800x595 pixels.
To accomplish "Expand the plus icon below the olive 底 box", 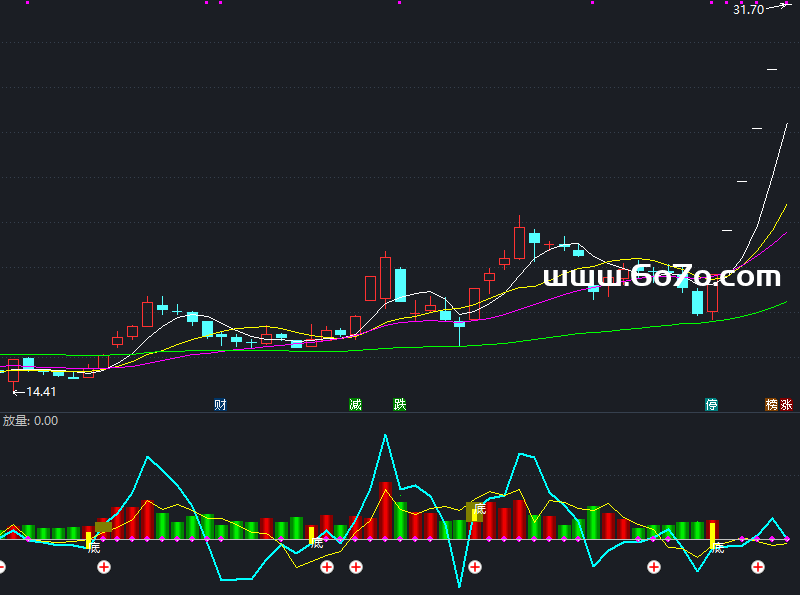I will coord(475,568).
